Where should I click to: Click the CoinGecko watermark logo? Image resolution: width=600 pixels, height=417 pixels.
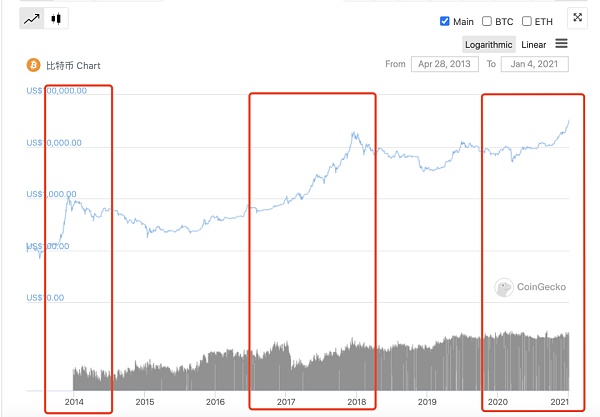(x=530, y=287)
